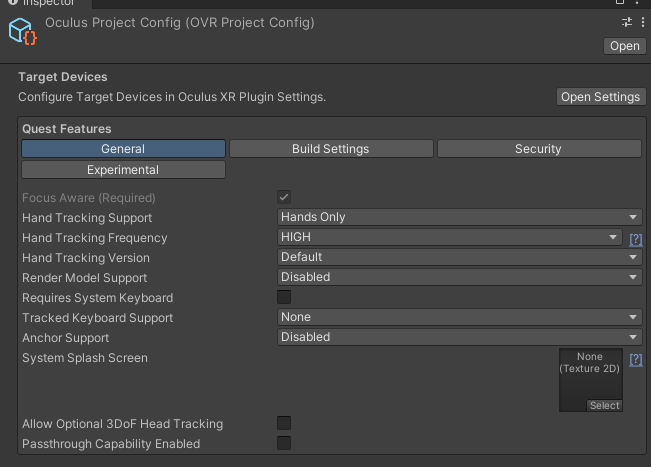This screenshot has width=651, height=467.
Task: Open Hand Tracking Version dropdown
Action: pos(459,257)
